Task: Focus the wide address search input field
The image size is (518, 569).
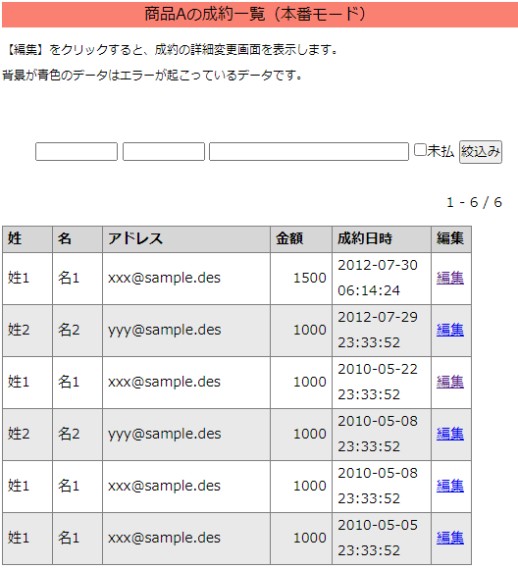Action: tap(309, 151)
